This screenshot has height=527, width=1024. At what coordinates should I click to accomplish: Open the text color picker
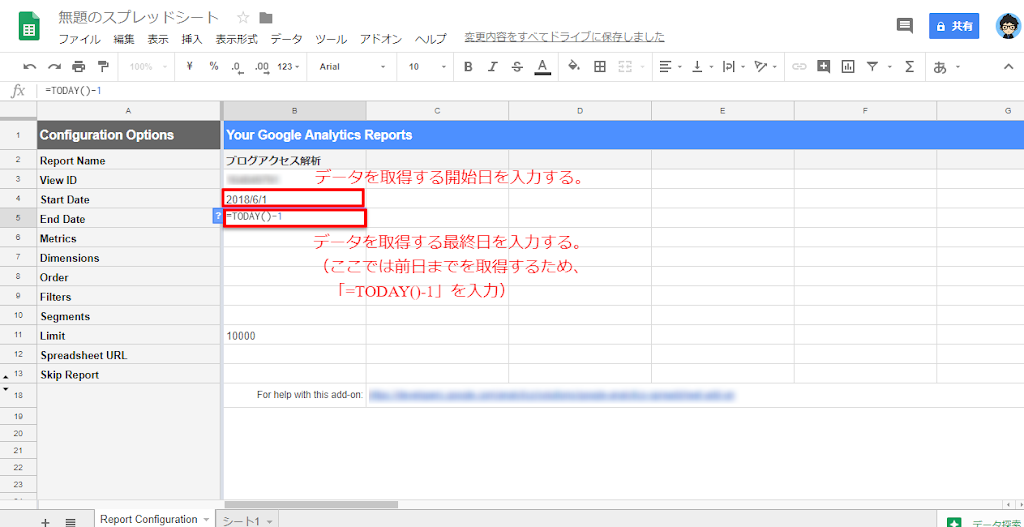tap(541, 67)
